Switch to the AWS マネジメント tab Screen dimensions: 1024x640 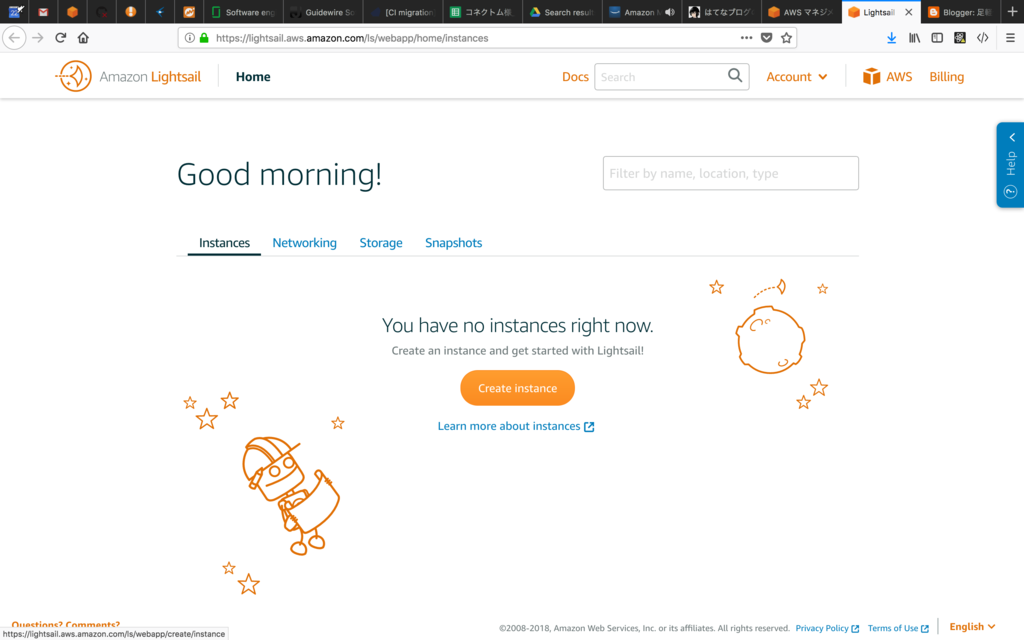click(801, 12)
